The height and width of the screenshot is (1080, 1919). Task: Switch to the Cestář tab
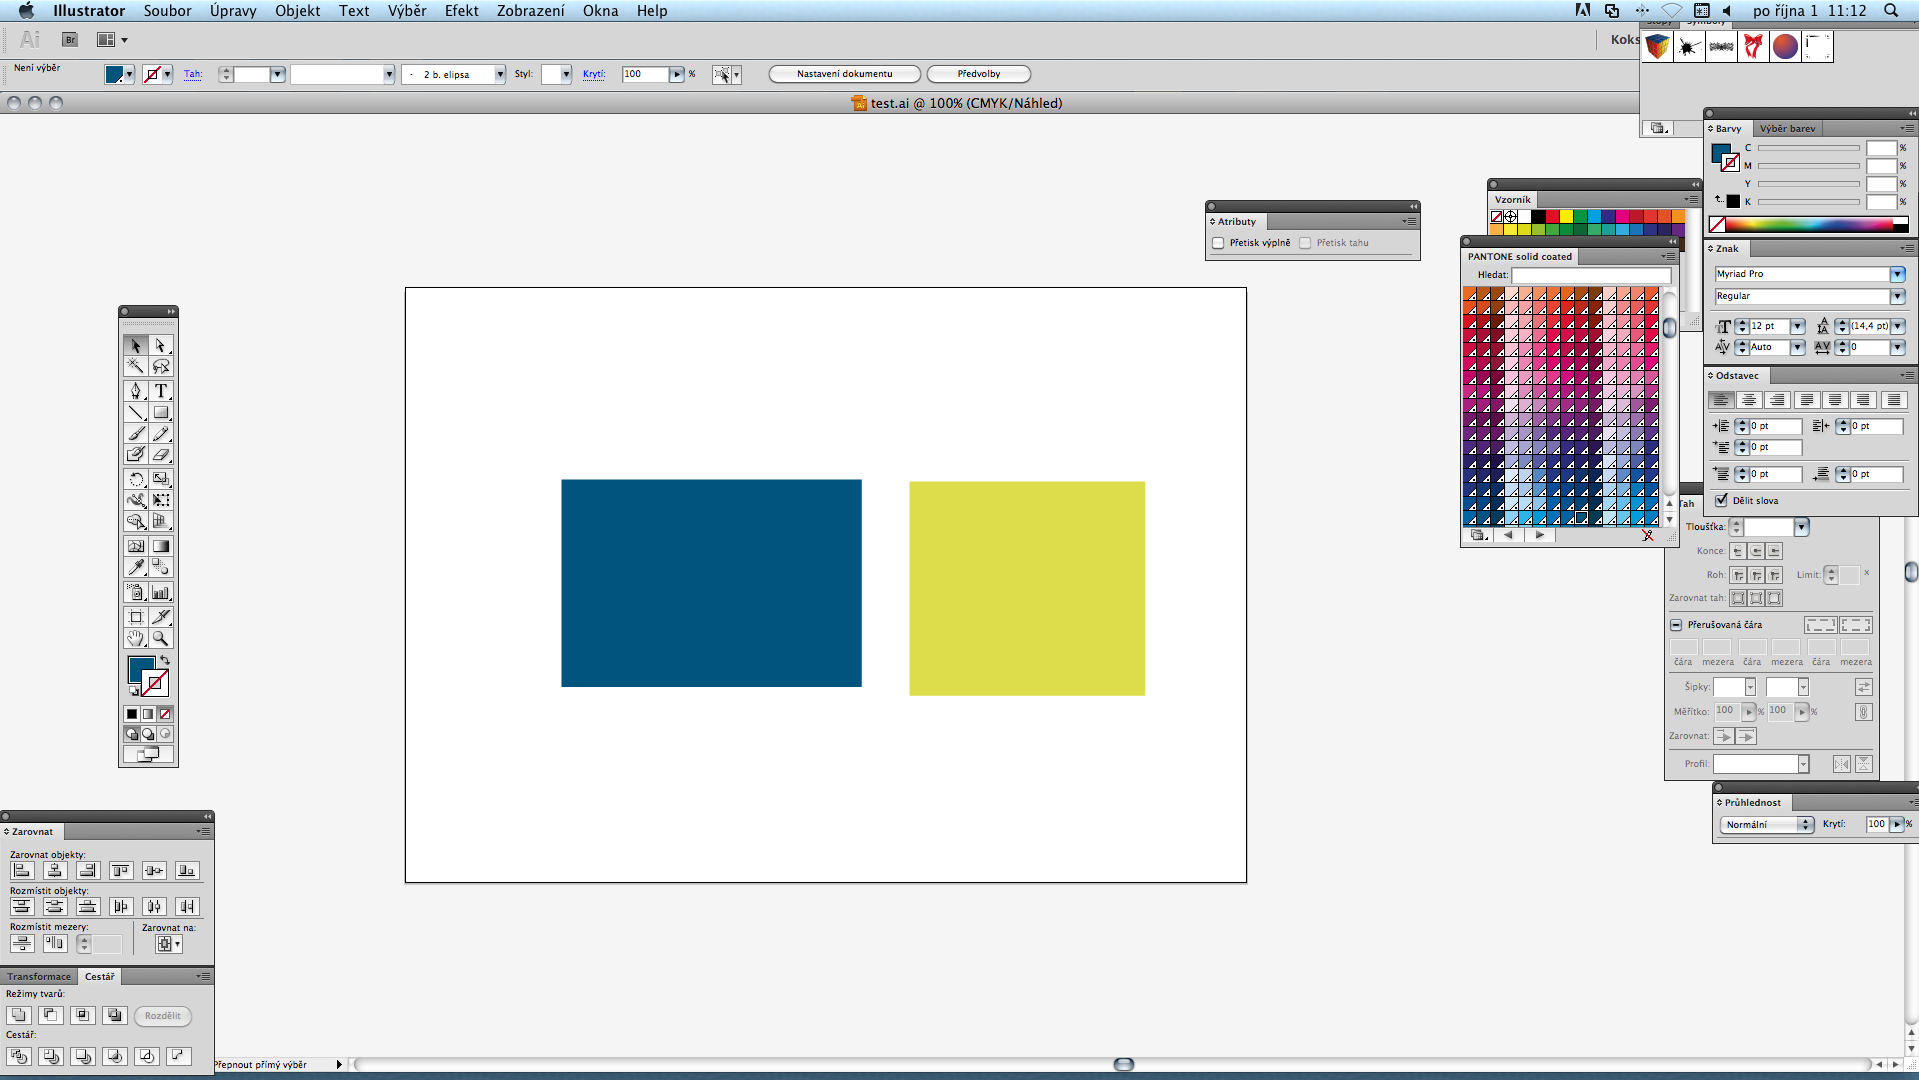(99, 977)
